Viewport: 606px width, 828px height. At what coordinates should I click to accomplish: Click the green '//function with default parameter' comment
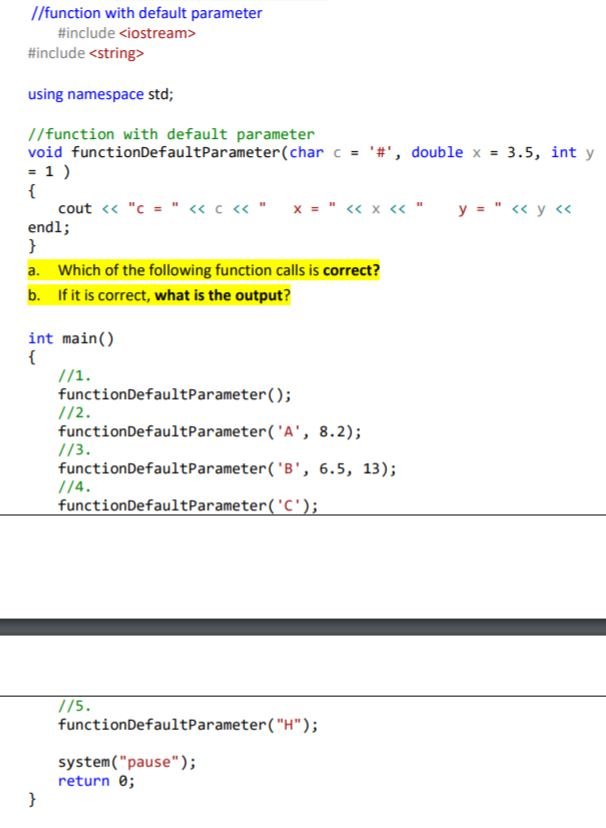(171, 134)
